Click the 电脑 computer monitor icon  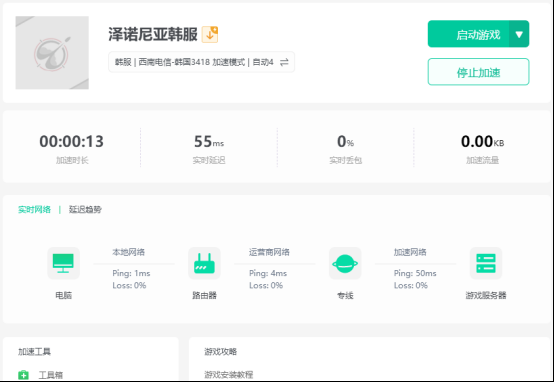pos(63,263)
